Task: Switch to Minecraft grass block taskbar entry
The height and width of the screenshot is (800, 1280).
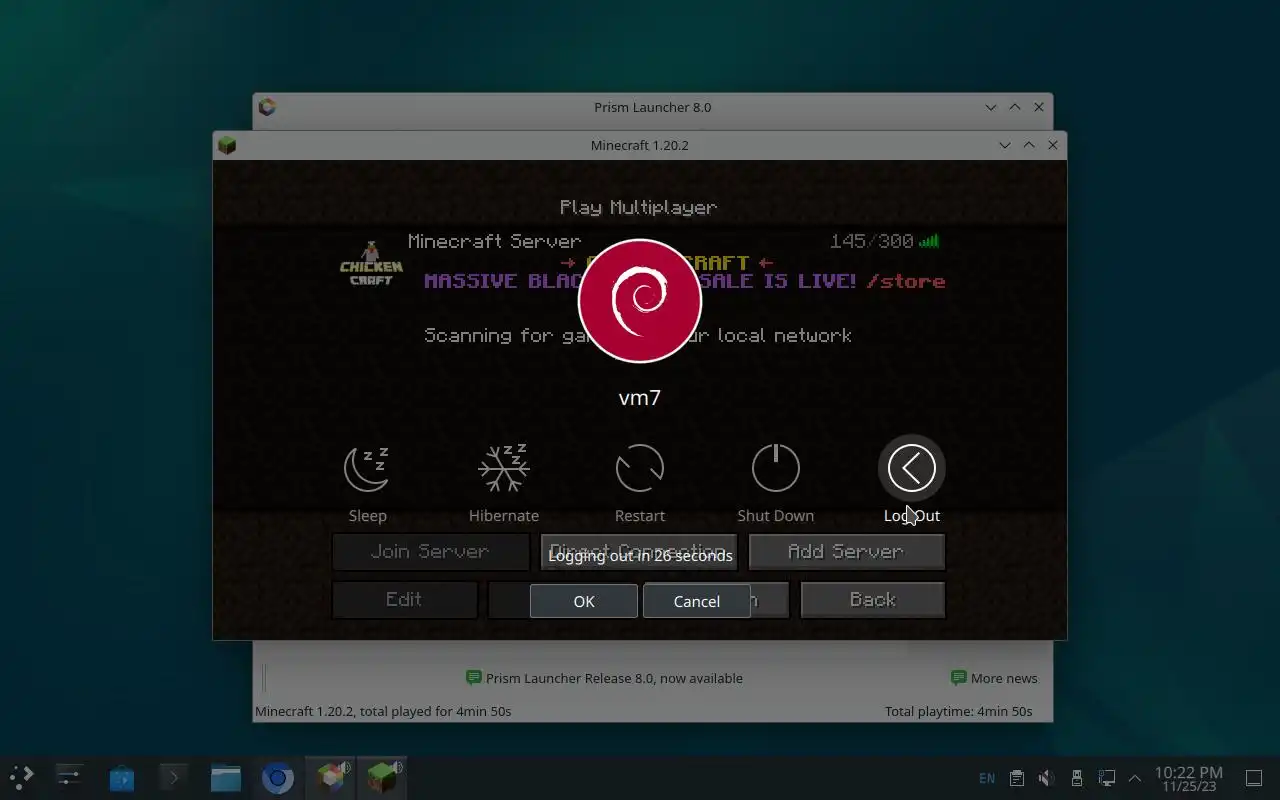Action: (382, 777)
